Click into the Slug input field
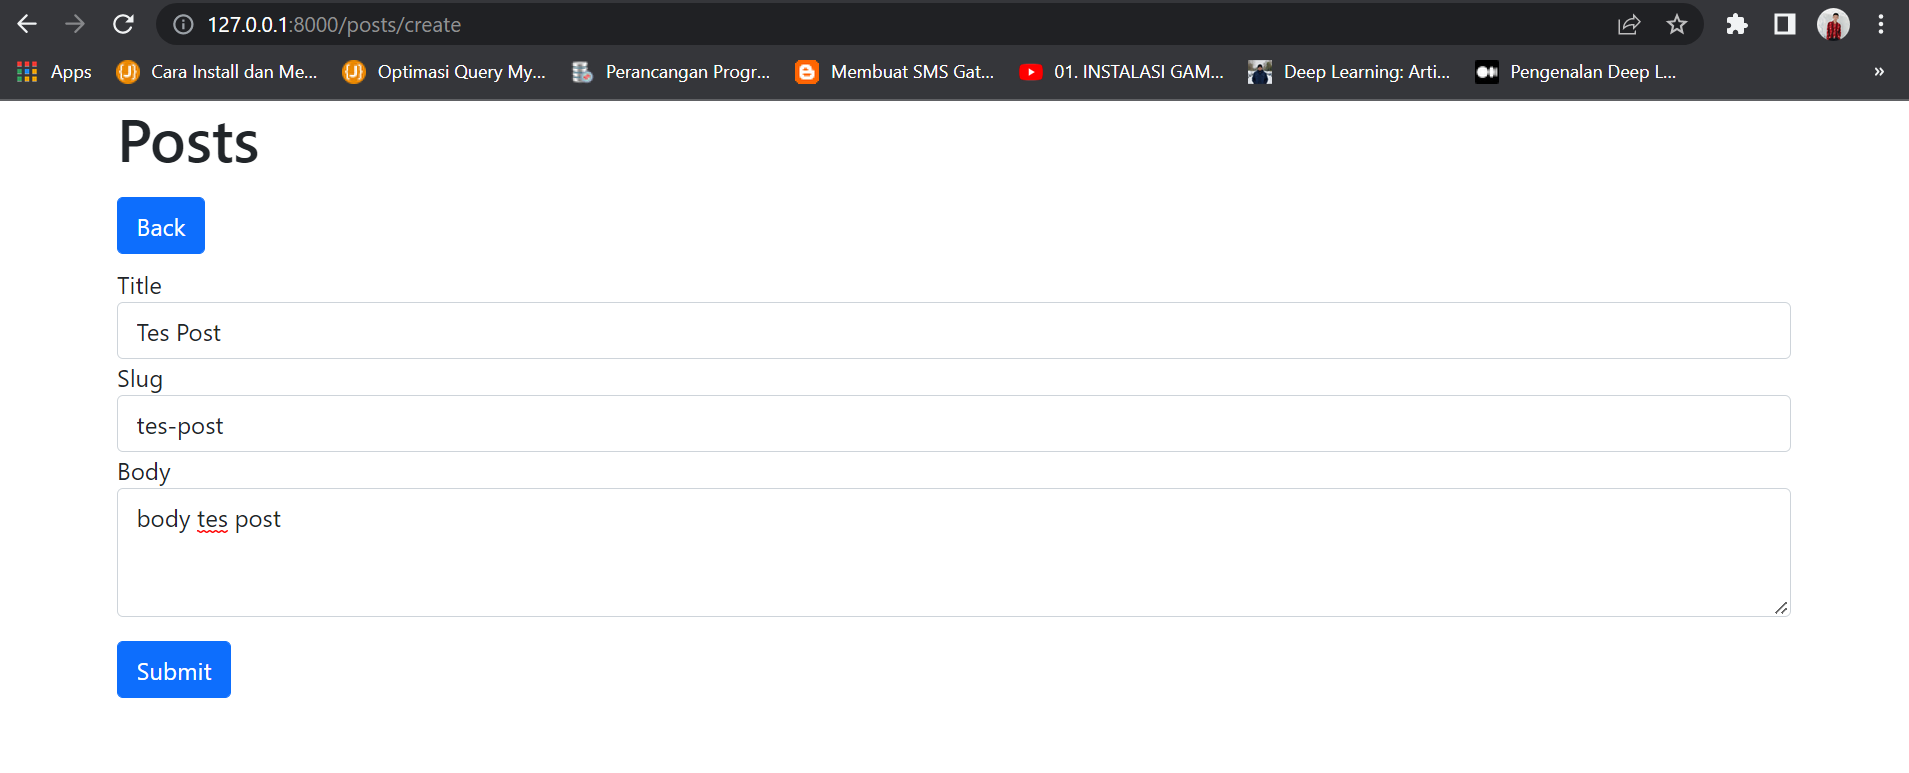 point(953,424)
